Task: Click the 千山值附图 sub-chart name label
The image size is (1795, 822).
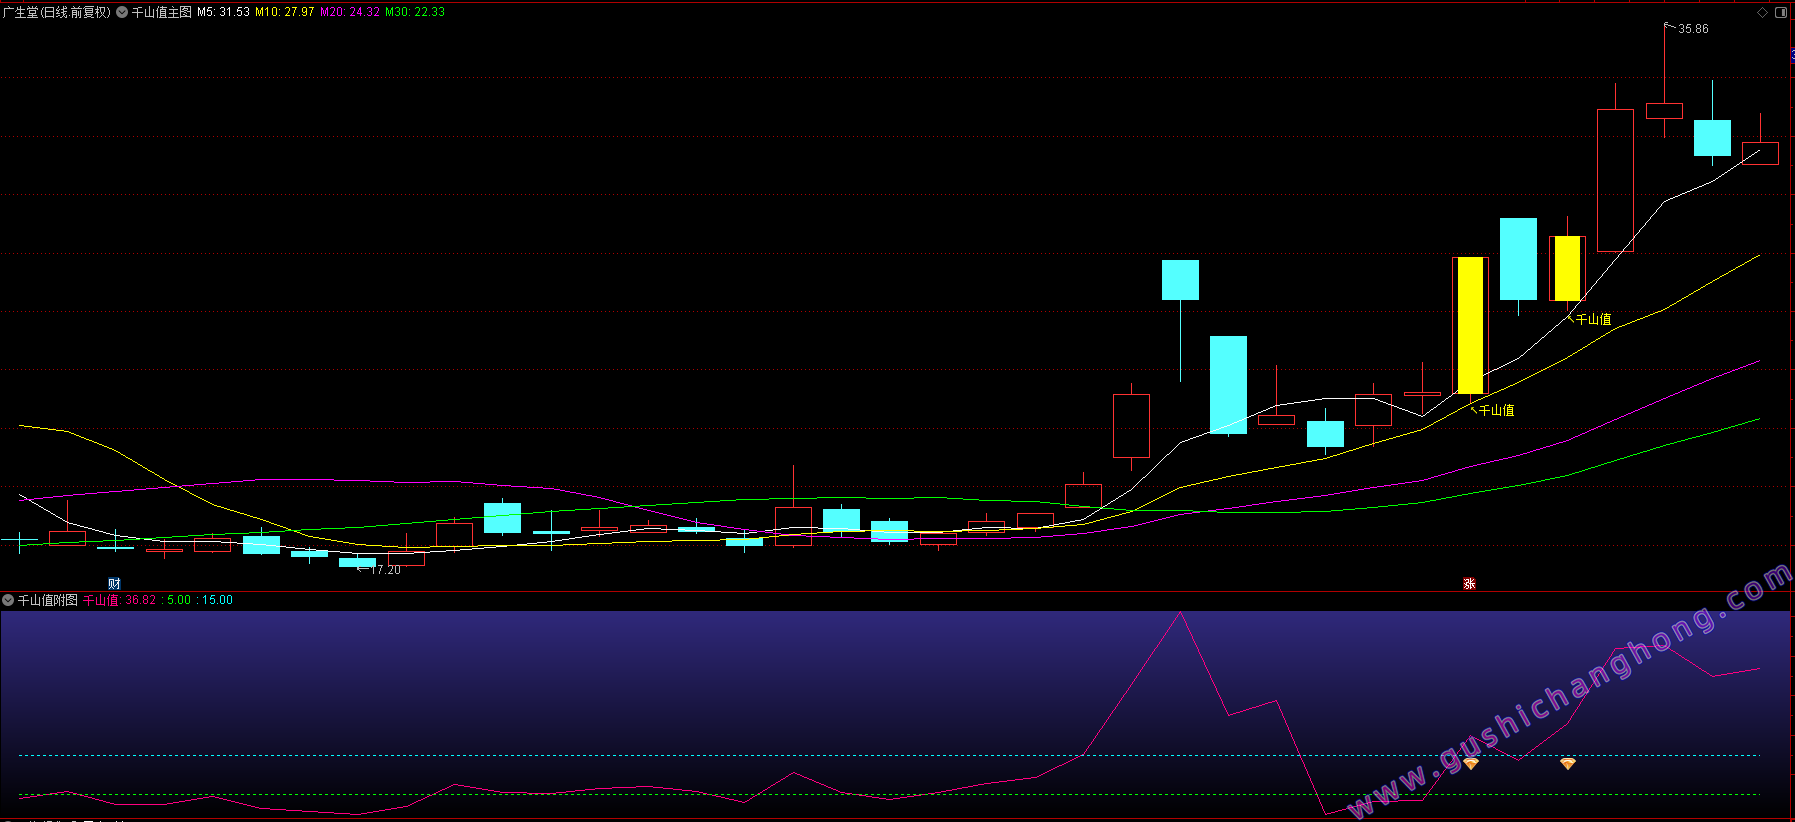Action: [x=48, y=600]
